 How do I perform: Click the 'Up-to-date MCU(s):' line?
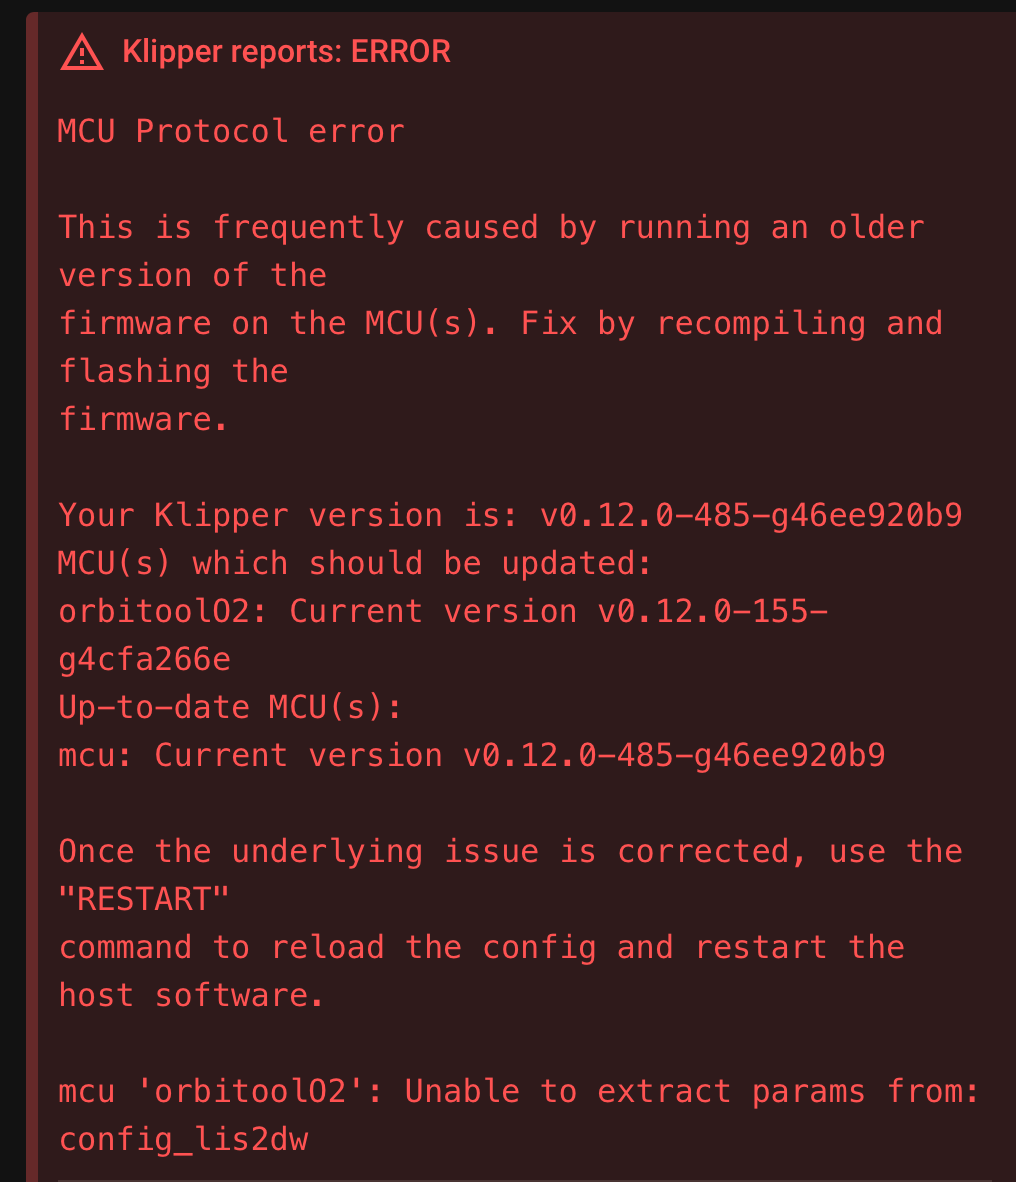pyautogui.click(x=230, y=707)
